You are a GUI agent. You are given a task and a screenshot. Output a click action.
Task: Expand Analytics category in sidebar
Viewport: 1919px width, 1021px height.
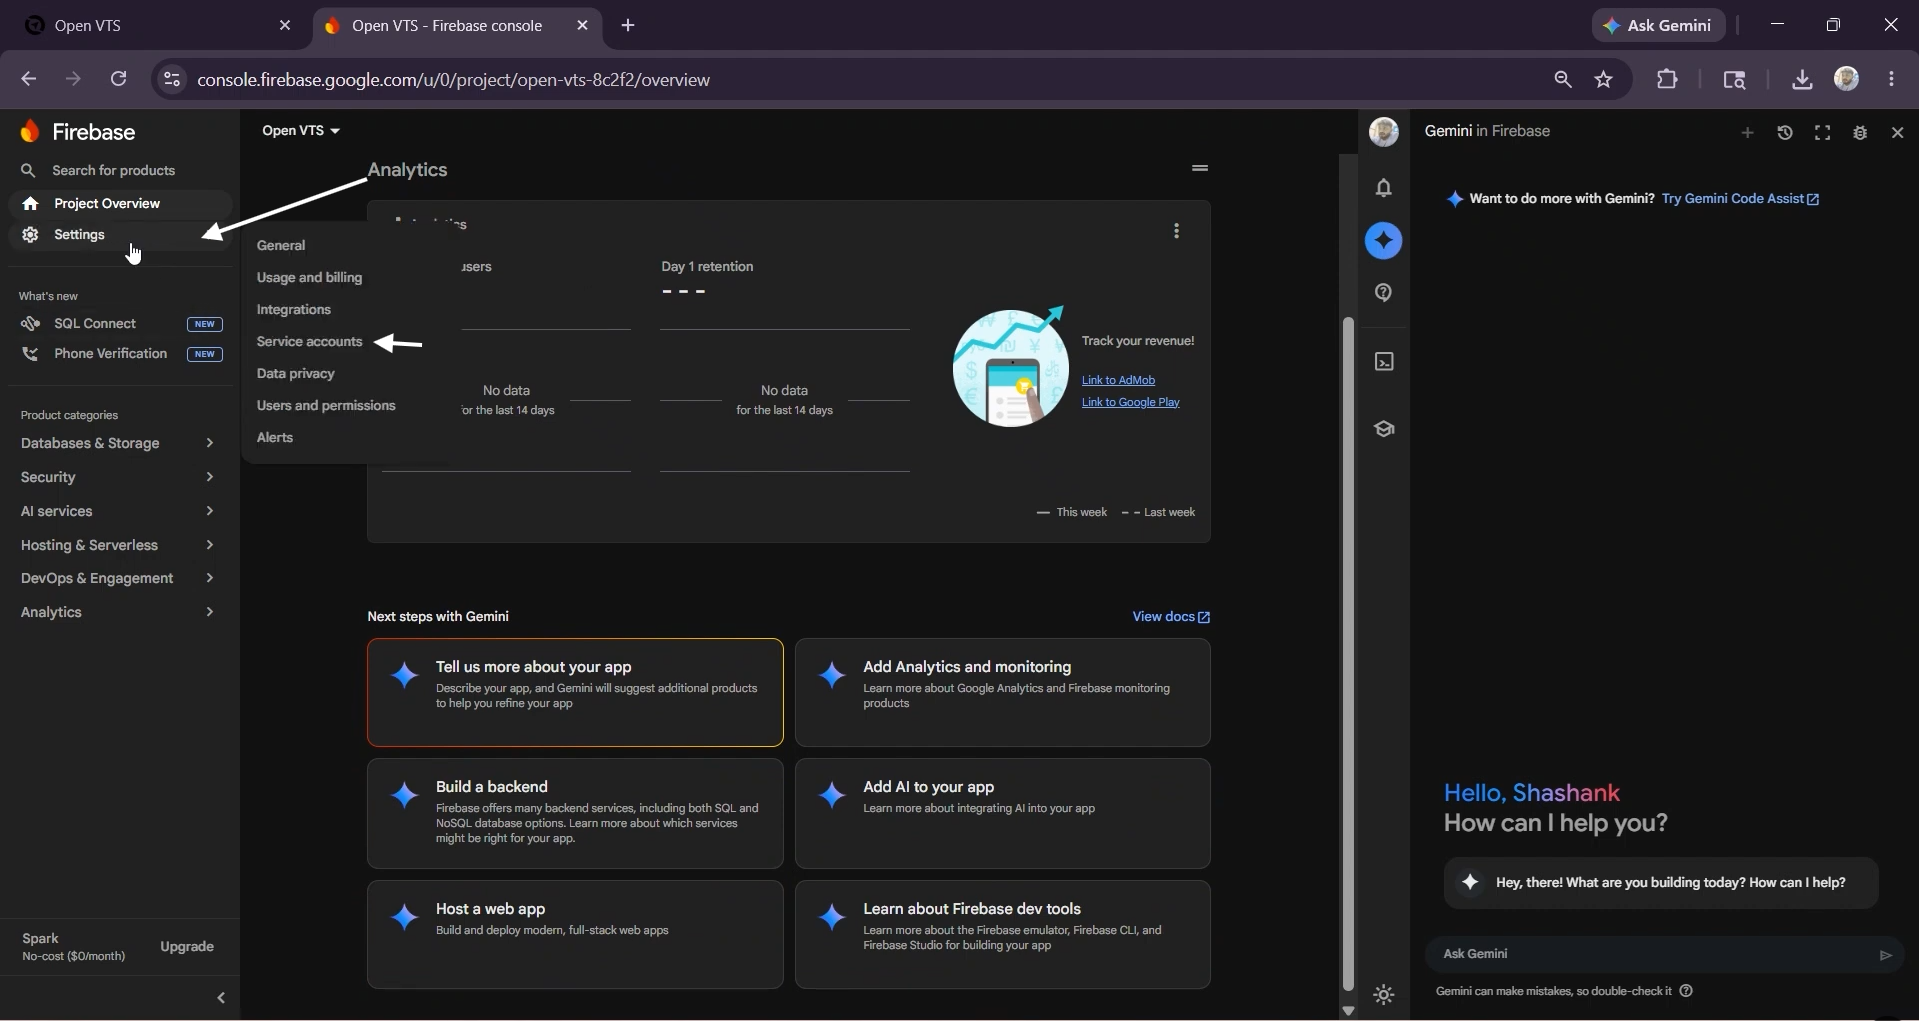[118, 613]
